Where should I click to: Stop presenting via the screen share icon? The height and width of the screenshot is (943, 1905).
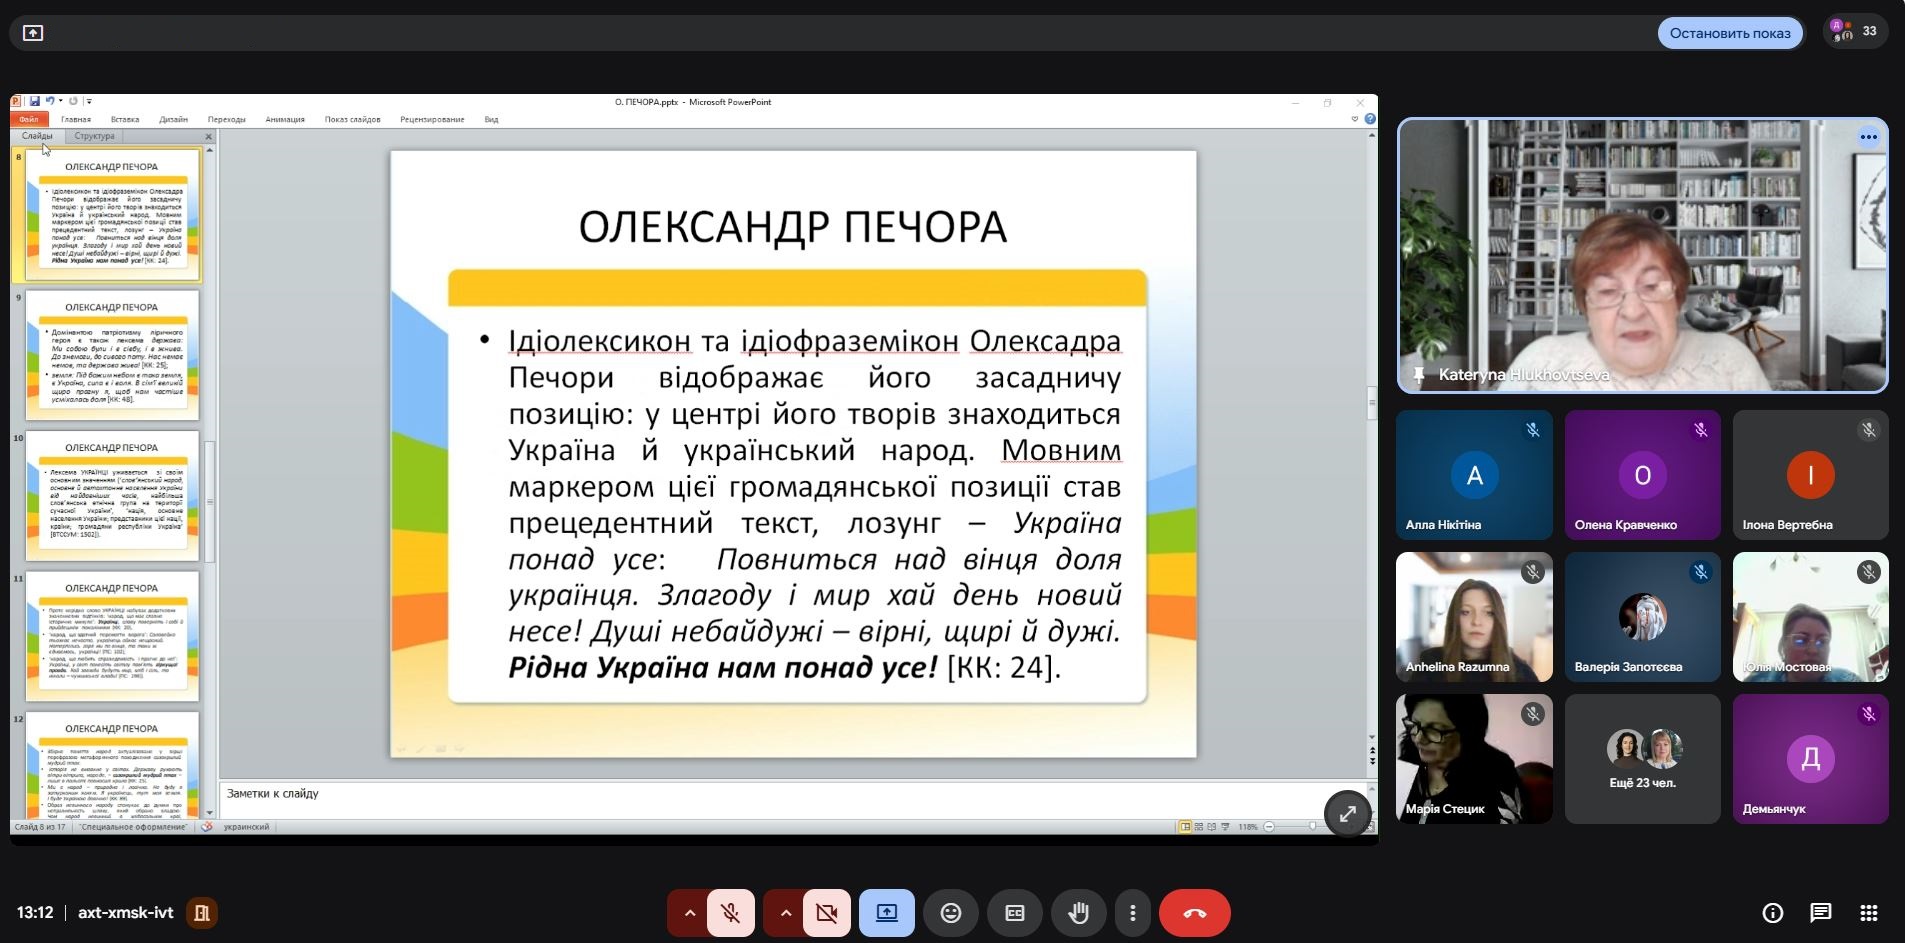tap(886, 912)
